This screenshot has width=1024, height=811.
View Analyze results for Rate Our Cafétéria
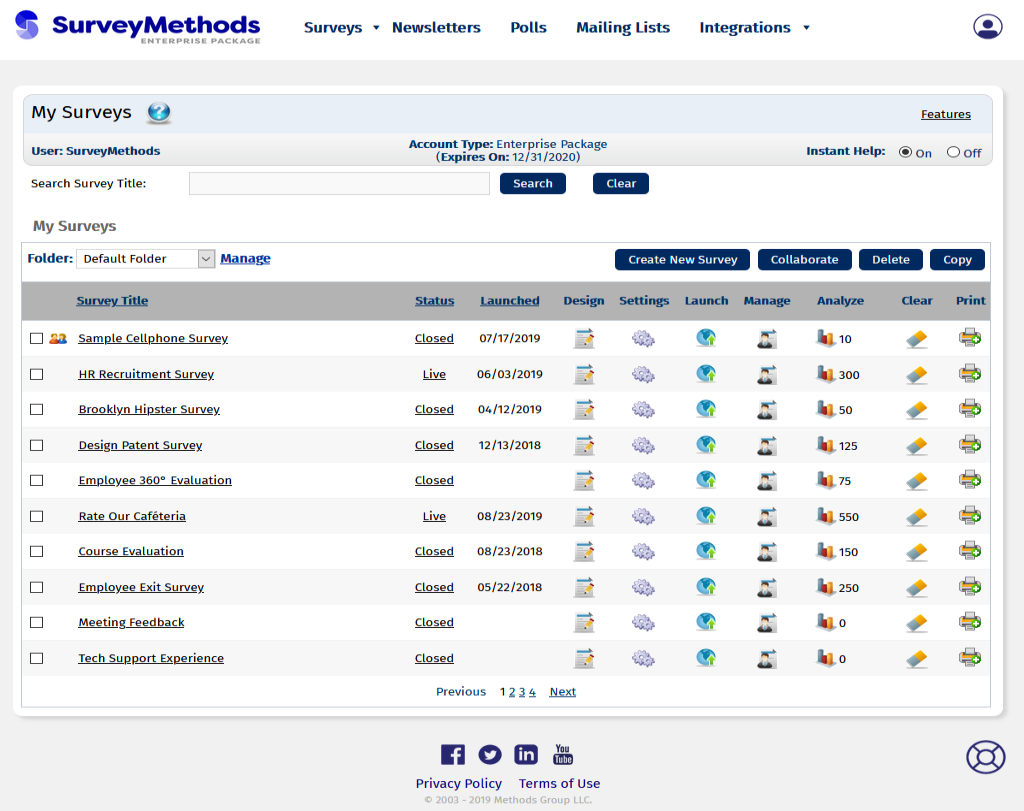[x=828, y=516]
